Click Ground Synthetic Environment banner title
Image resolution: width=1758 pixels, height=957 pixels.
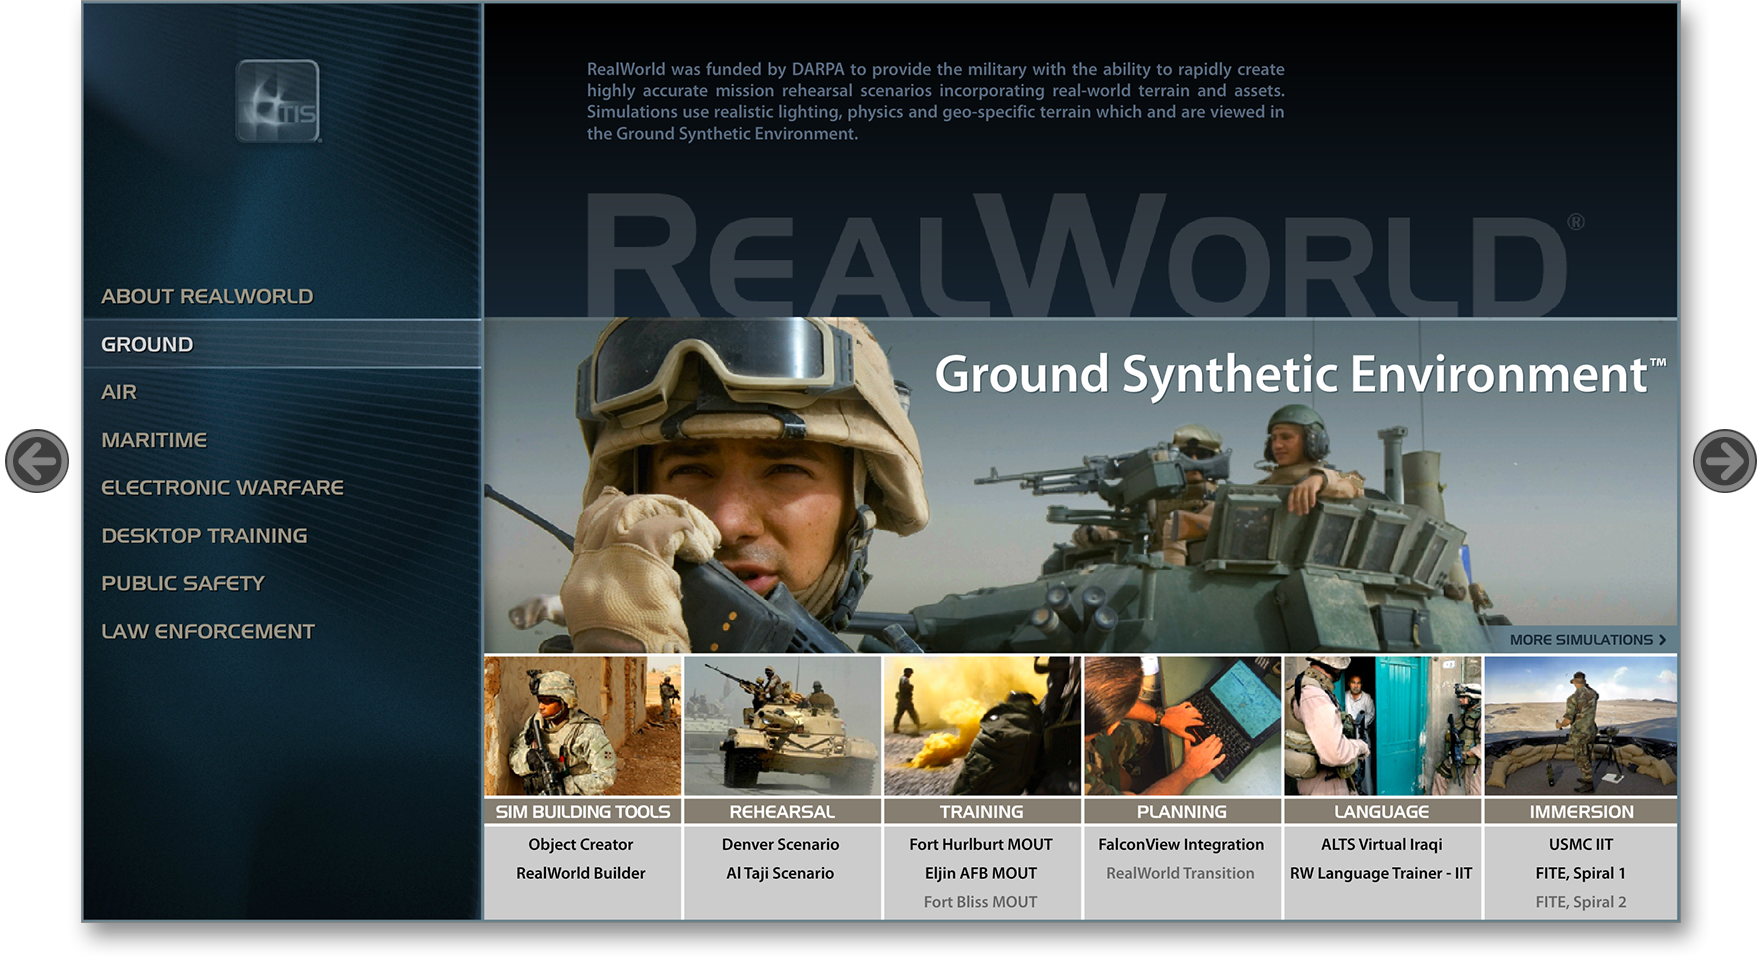tap(1300, 375)
